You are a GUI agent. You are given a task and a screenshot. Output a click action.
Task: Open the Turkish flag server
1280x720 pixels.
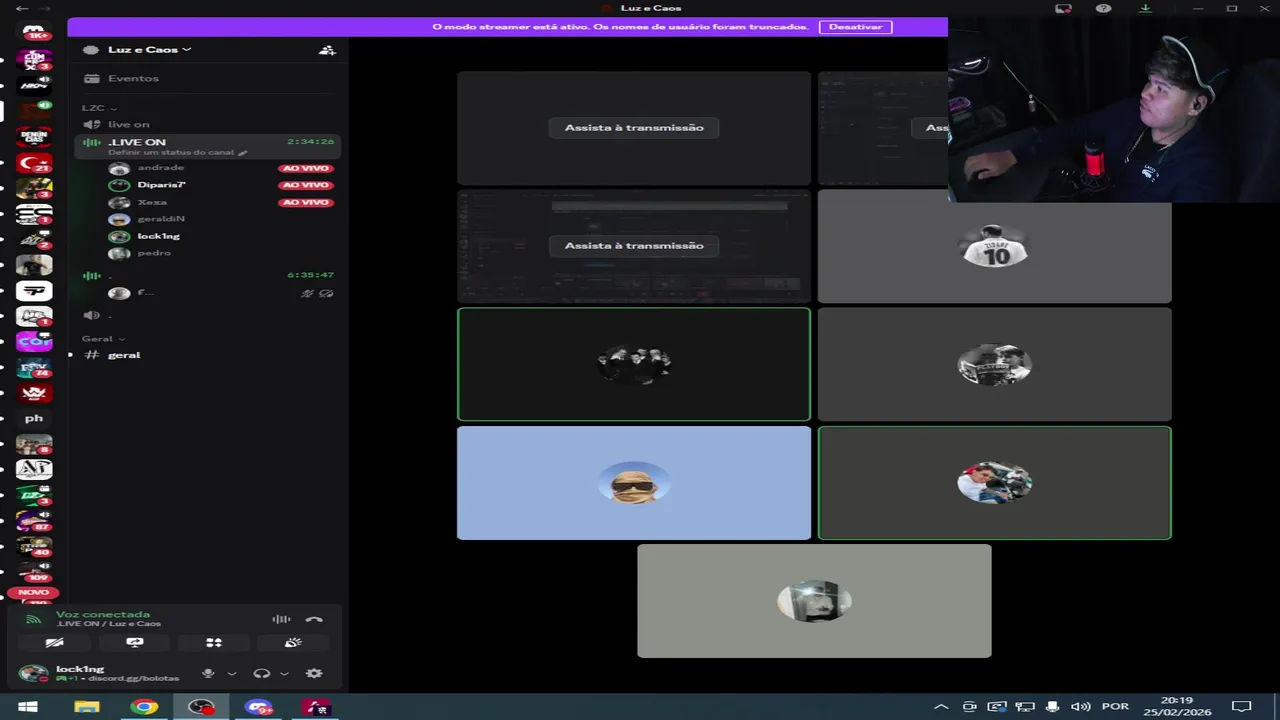[34, 162]
